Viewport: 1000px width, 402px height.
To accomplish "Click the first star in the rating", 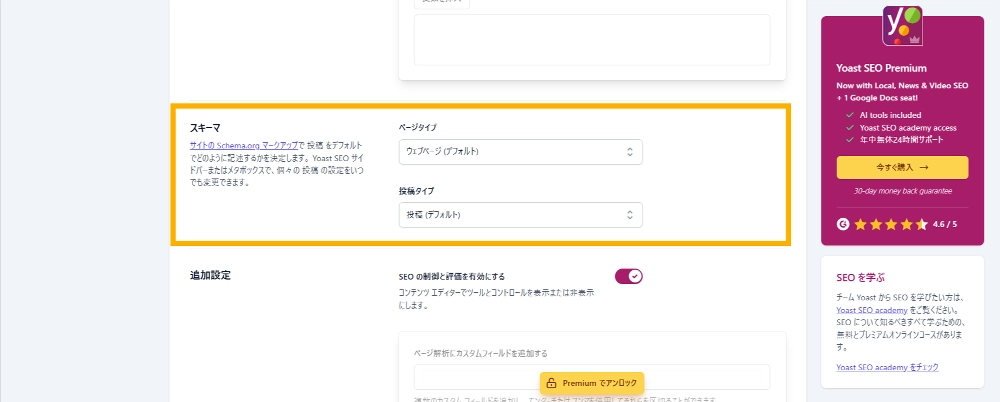I will [860, 224].
